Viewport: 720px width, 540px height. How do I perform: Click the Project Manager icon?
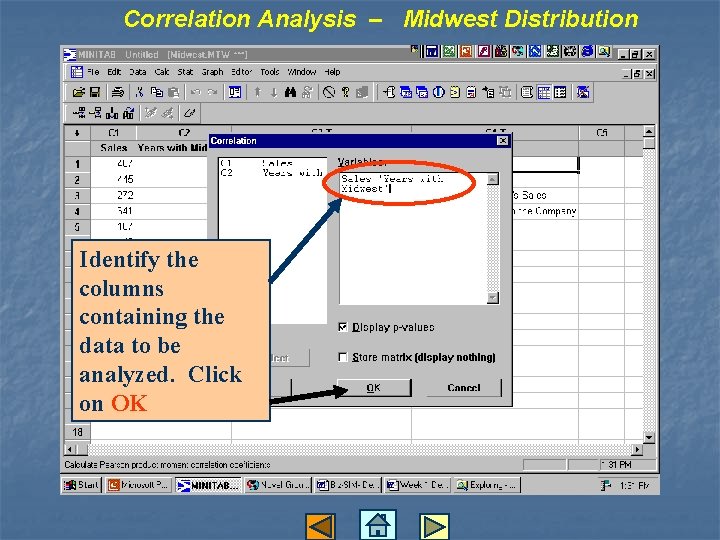560,92
